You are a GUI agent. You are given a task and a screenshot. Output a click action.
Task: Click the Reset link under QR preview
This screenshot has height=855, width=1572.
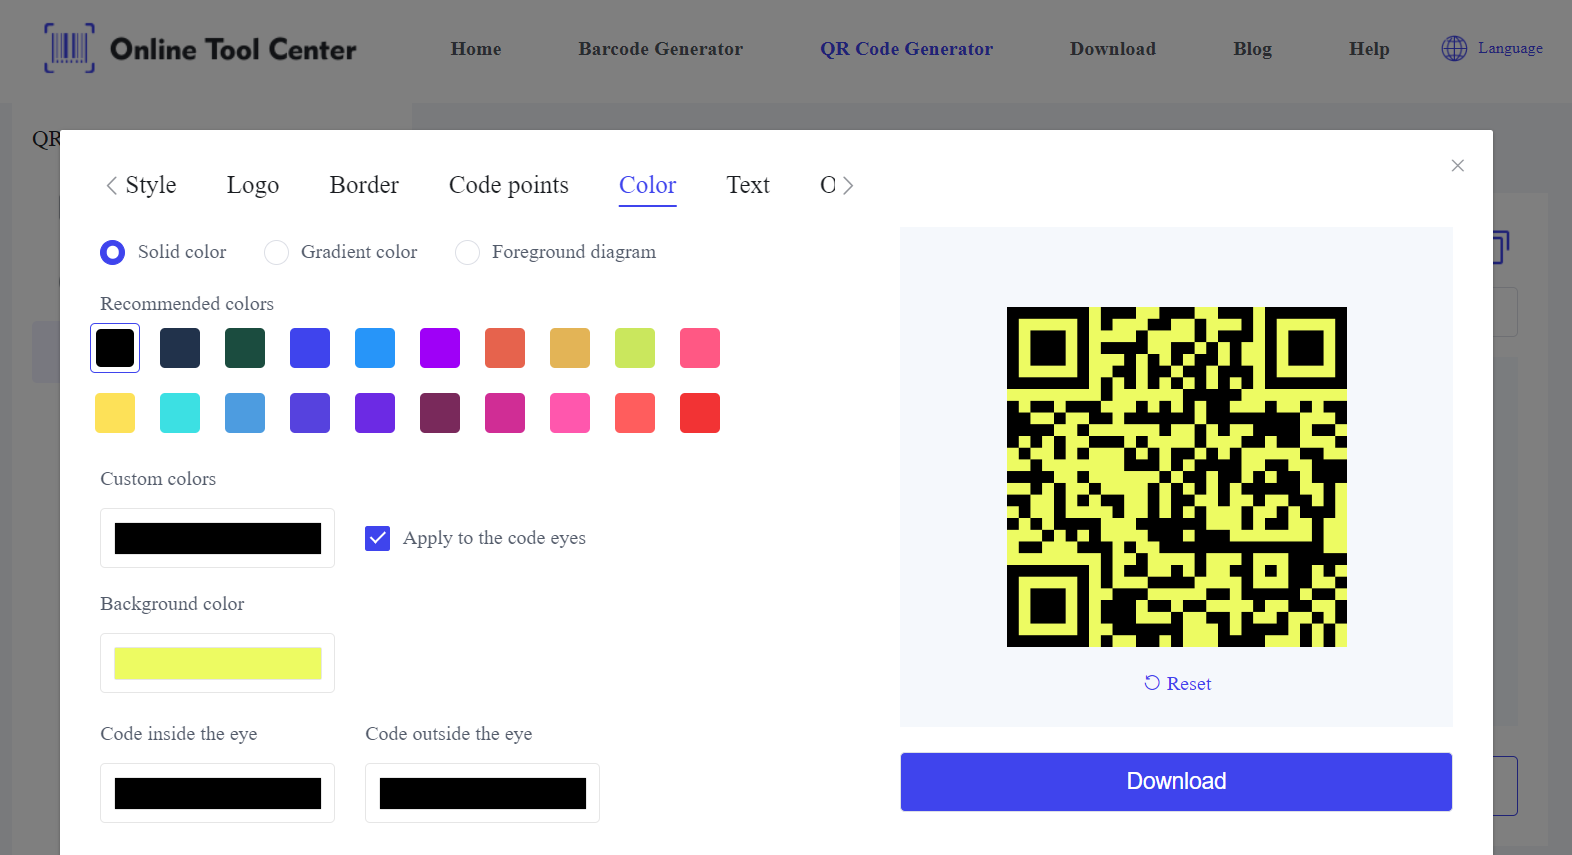coord(1177,684)
